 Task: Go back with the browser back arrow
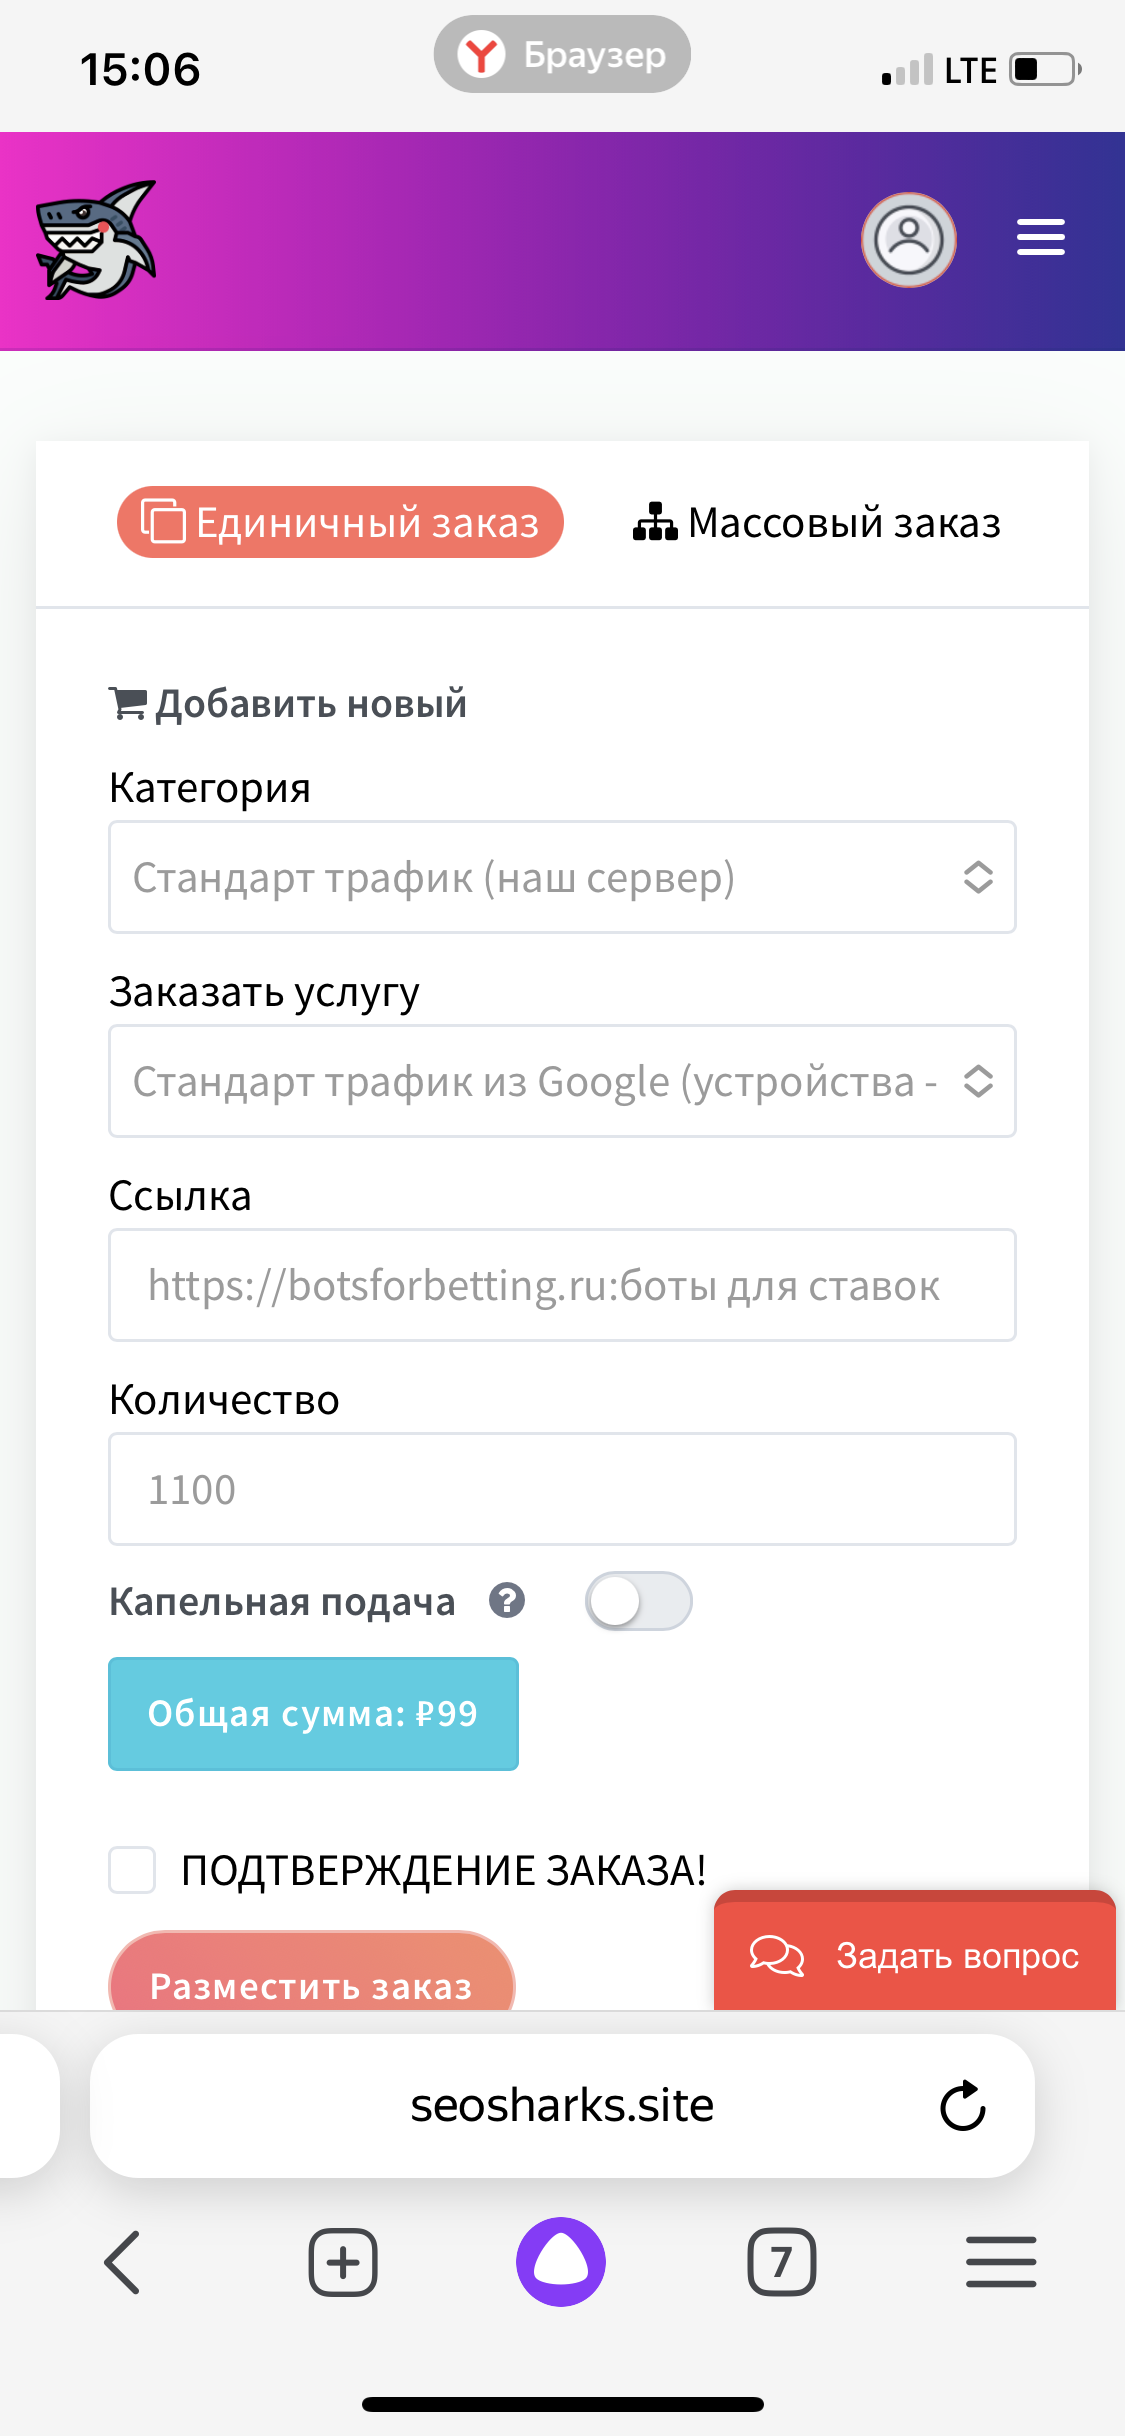coord(122,2262)
